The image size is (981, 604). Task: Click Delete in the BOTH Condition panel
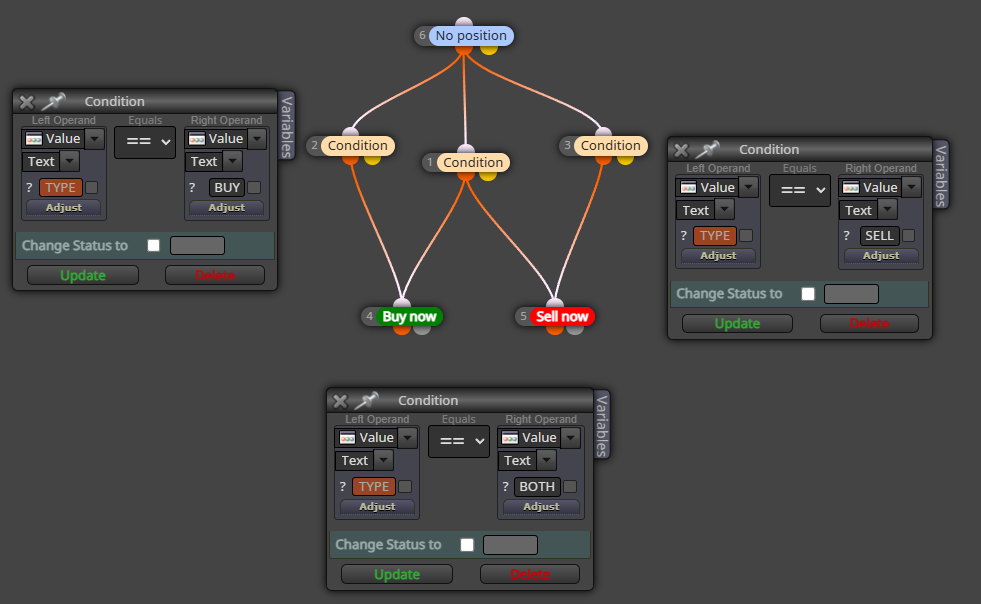point(529,575)
